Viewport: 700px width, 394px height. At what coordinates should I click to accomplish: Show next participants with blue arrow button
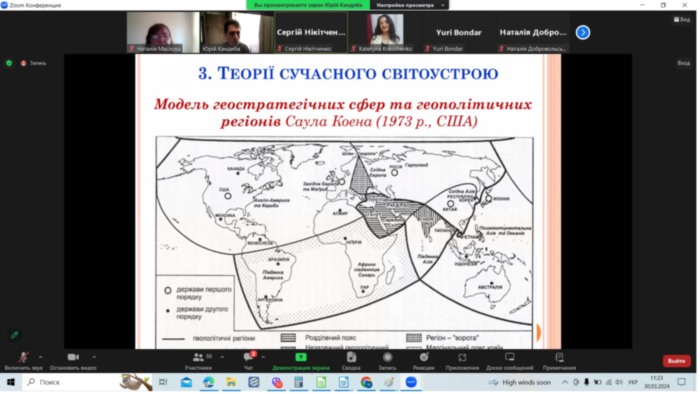pyautogui.click(x=583, y=32)
